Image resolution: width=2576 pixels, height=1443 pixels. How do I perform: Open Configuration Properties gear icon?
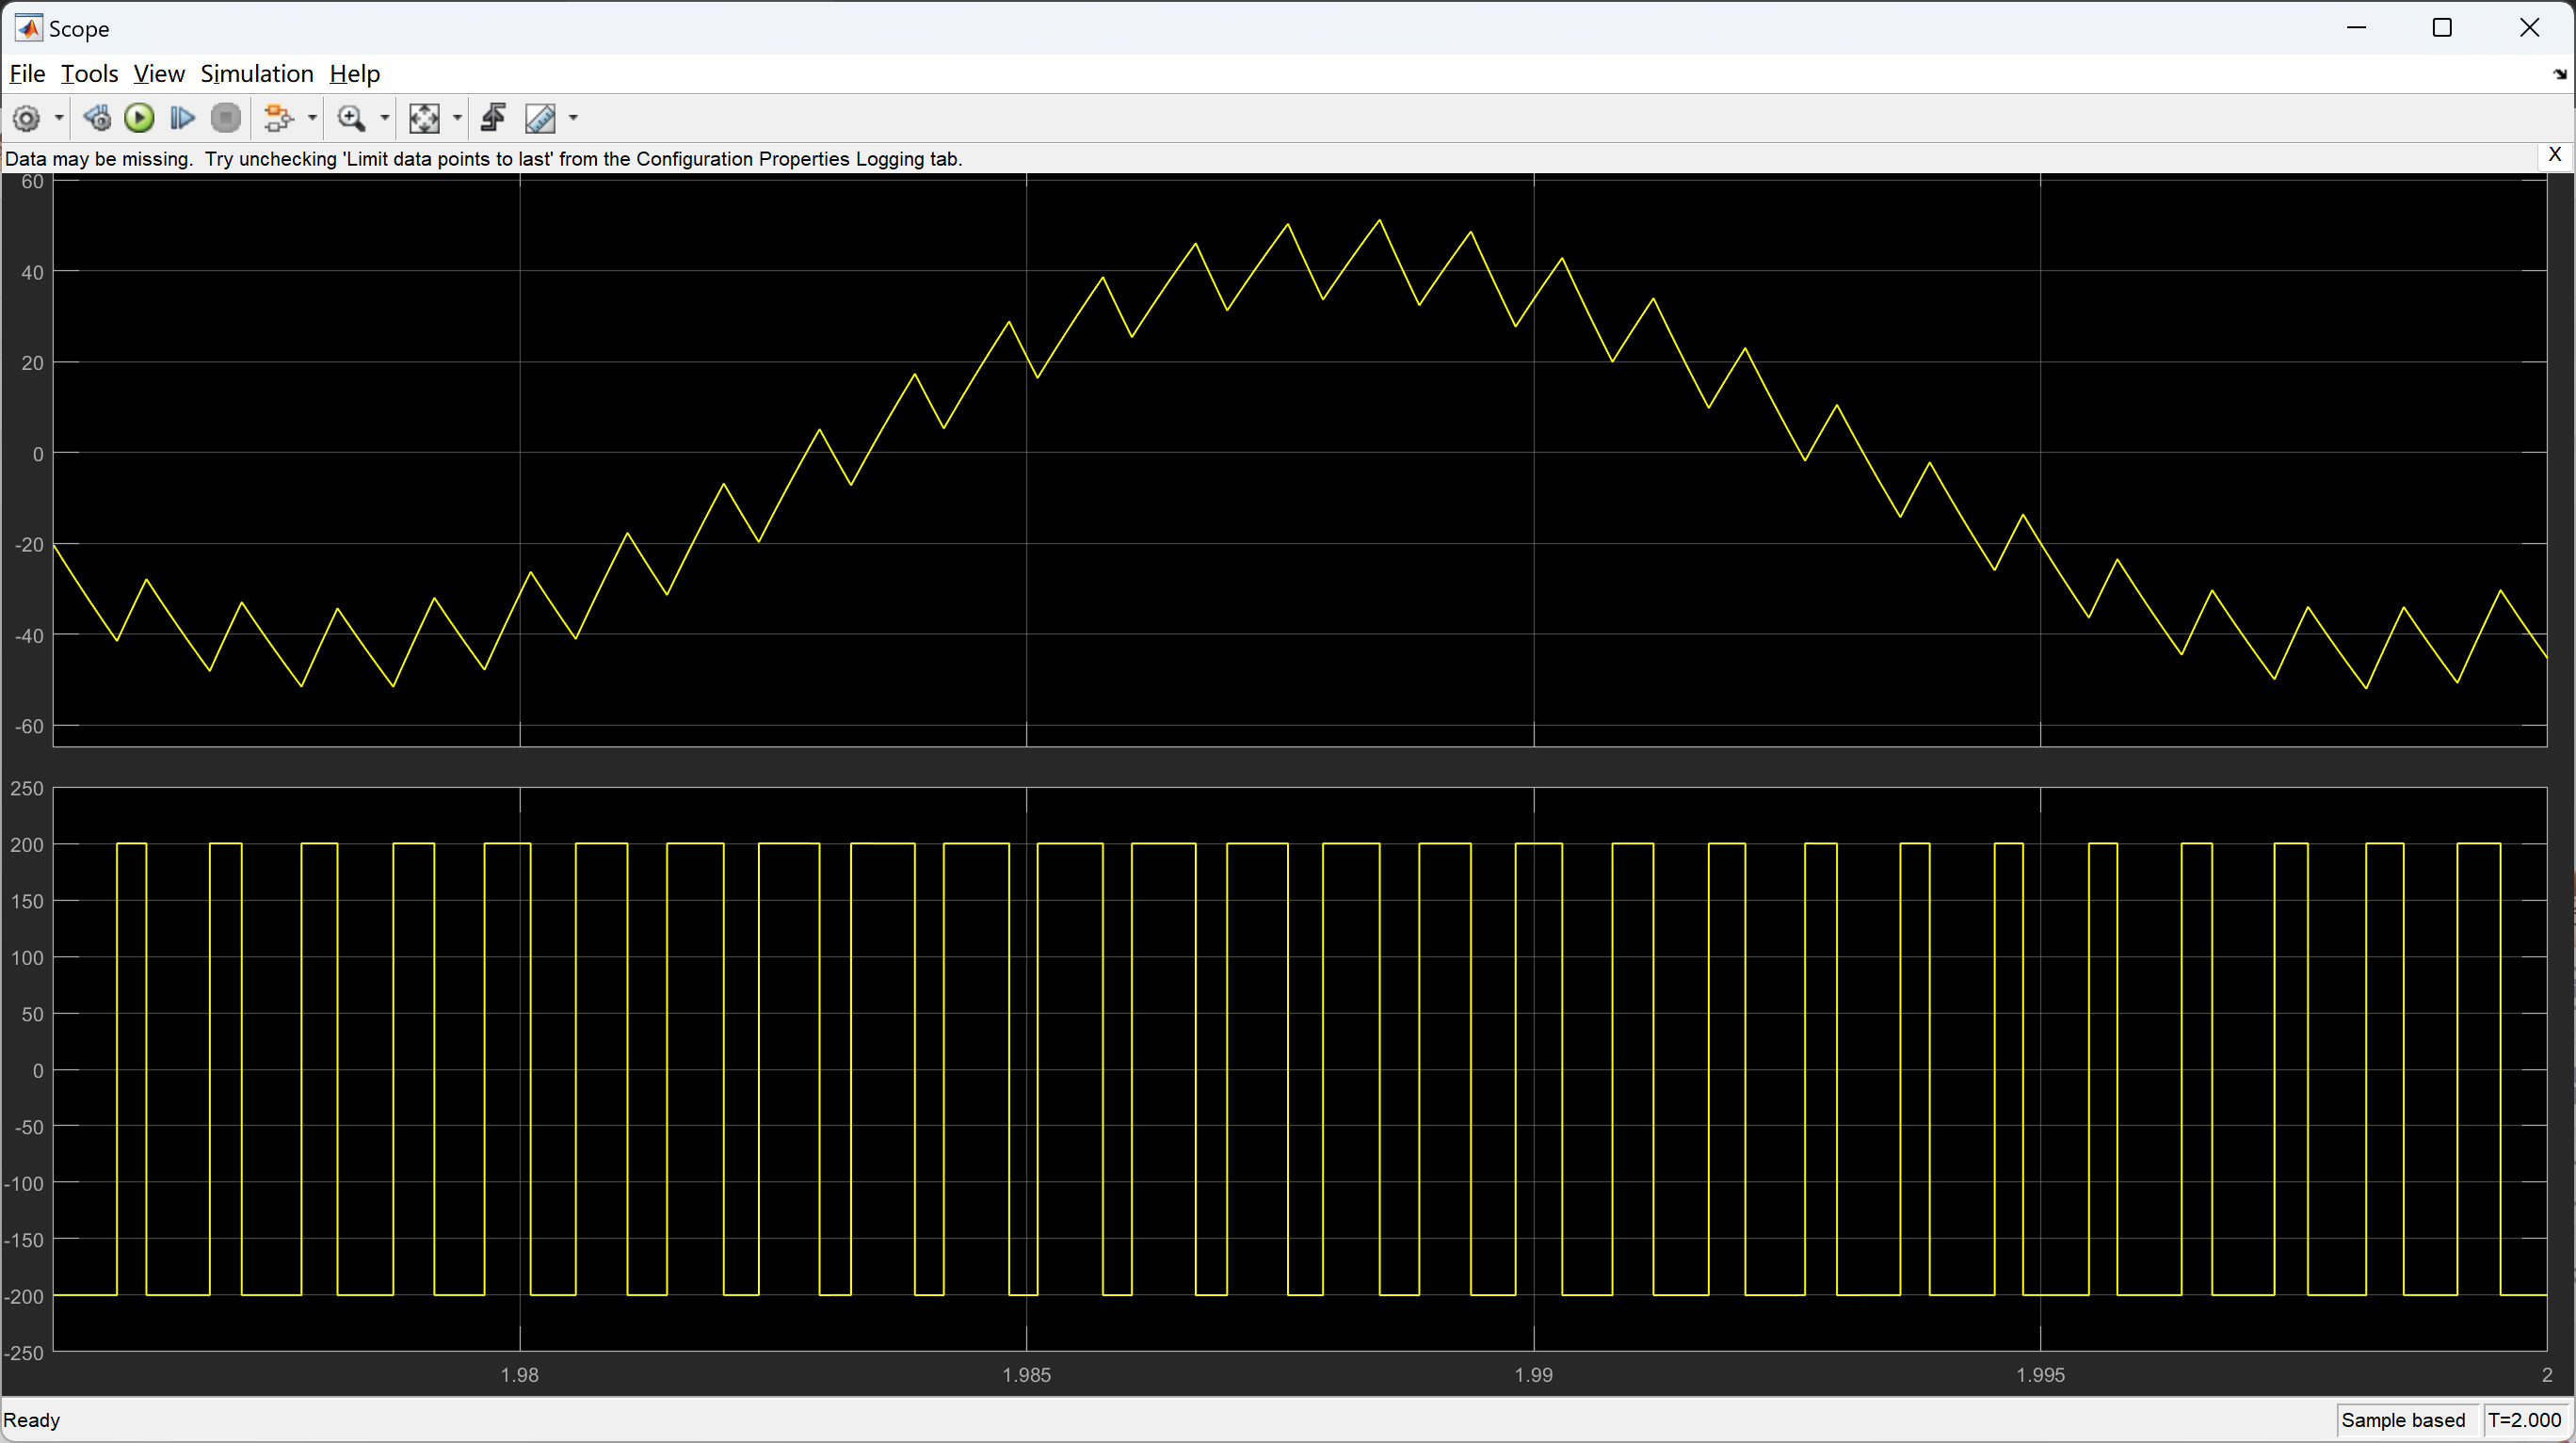[26, 118]
